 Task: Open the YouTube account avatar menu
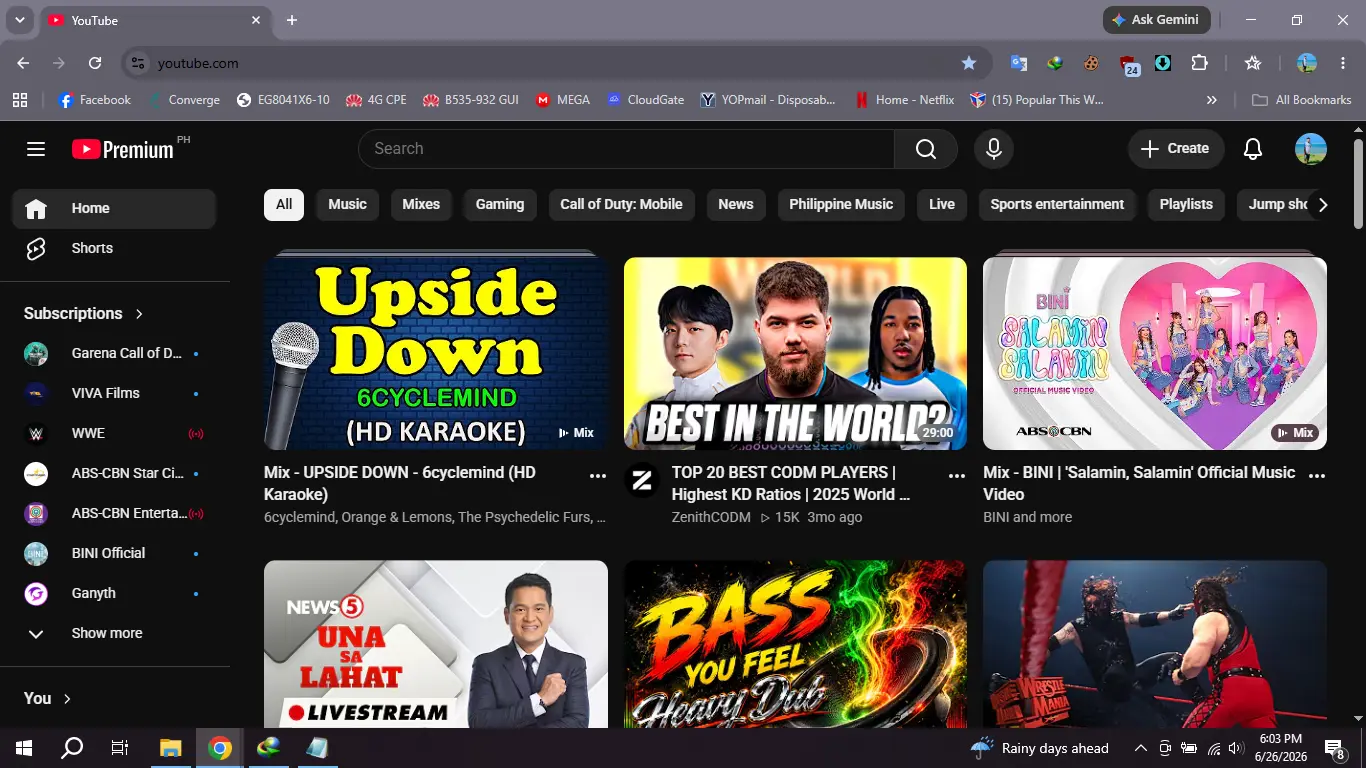tap(1311, 149)
